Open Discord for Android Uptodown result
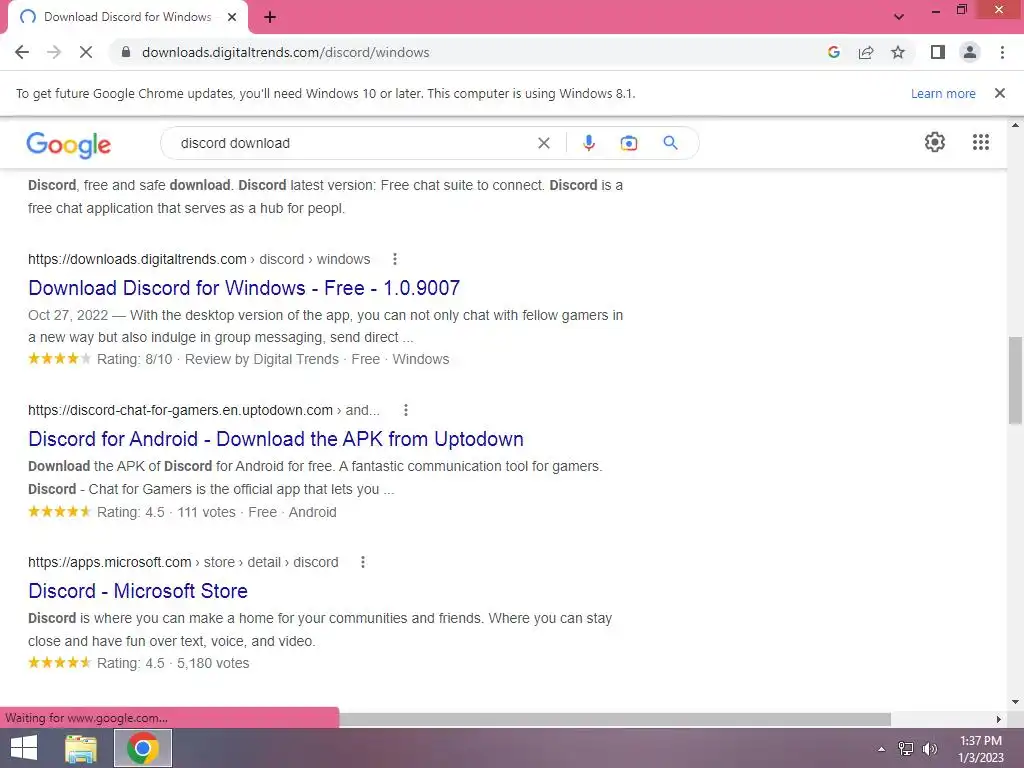 click(x=276, y=439)
